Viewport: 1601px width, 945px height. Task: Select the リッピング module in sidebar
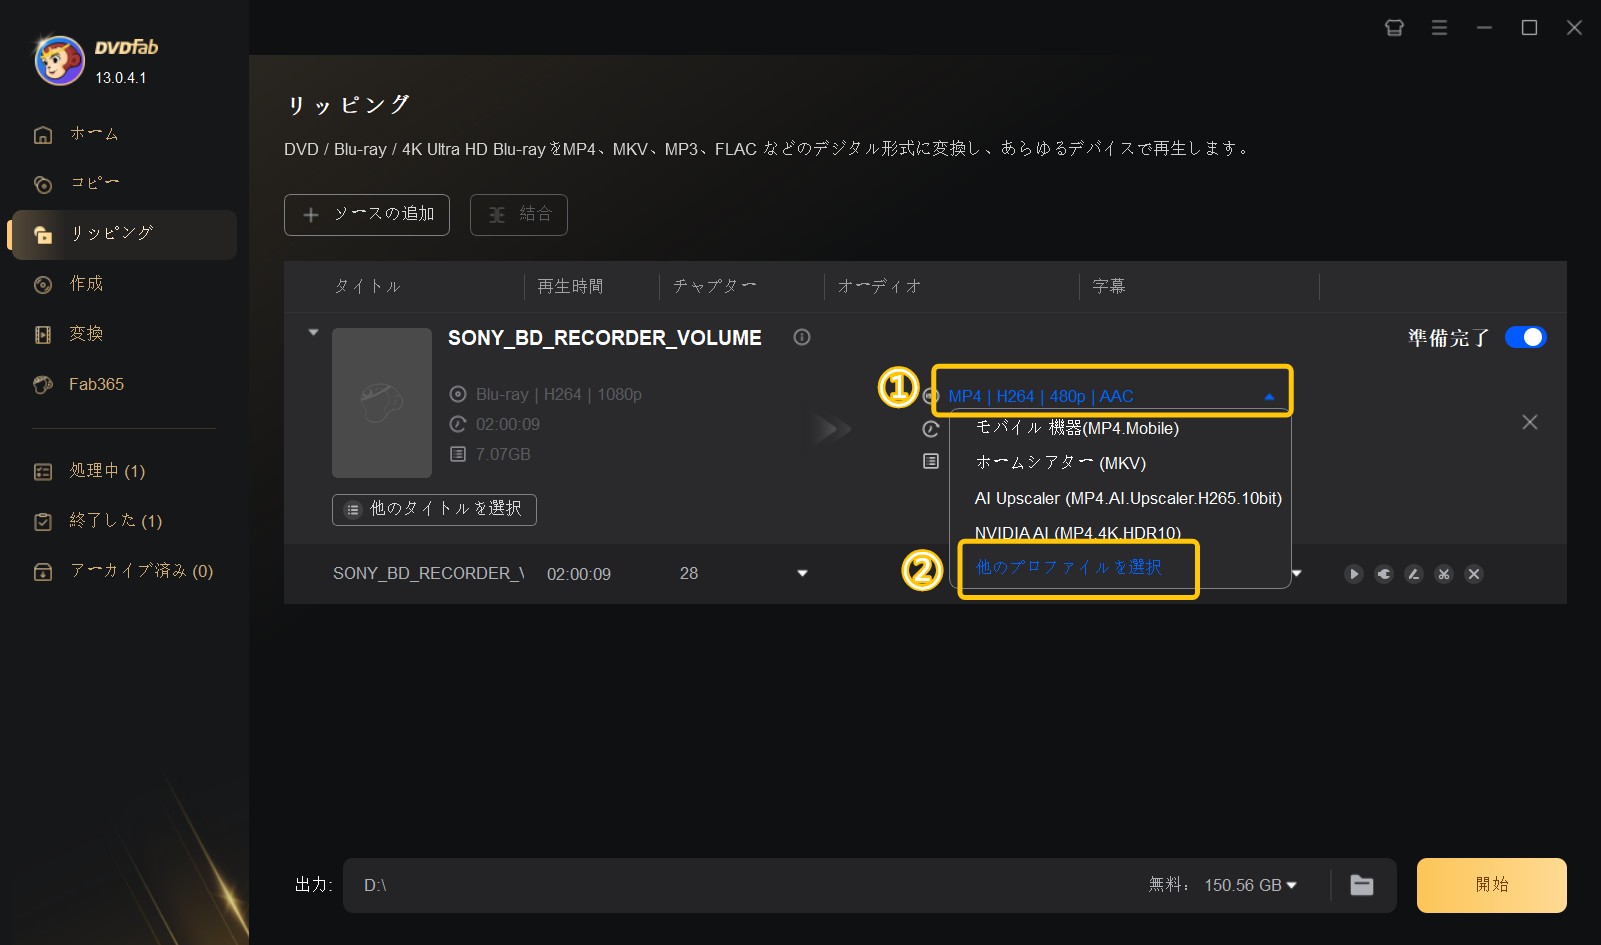pos(124,234)
